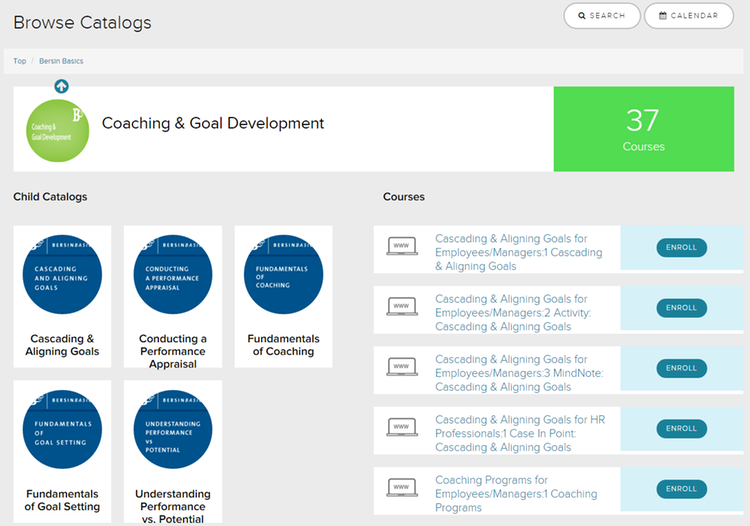750x526 pixels.
Task: Open Cascading & Aligning Goals child catalog
Action: (x=63, y=295)
